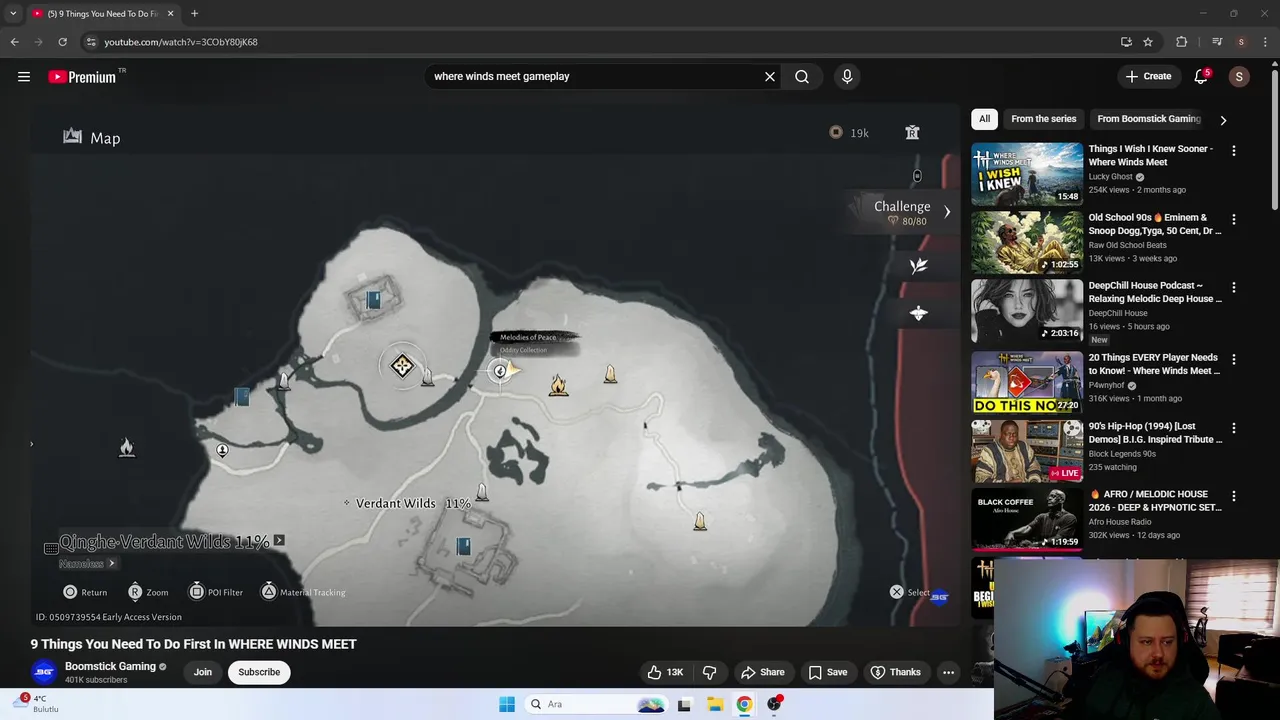Open DeepChill House Podcast thumbnail
The width and height of the screenshot is (1280, 720).
click(x=1027, y=310)
